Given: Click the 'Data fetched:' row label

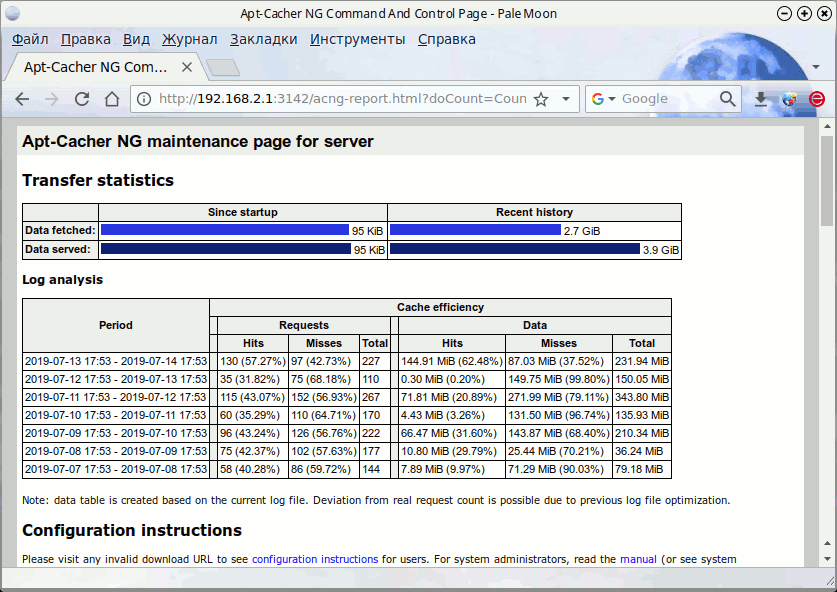Looking at the screenshot, I should pyautogui.click(x=60, y=230).
